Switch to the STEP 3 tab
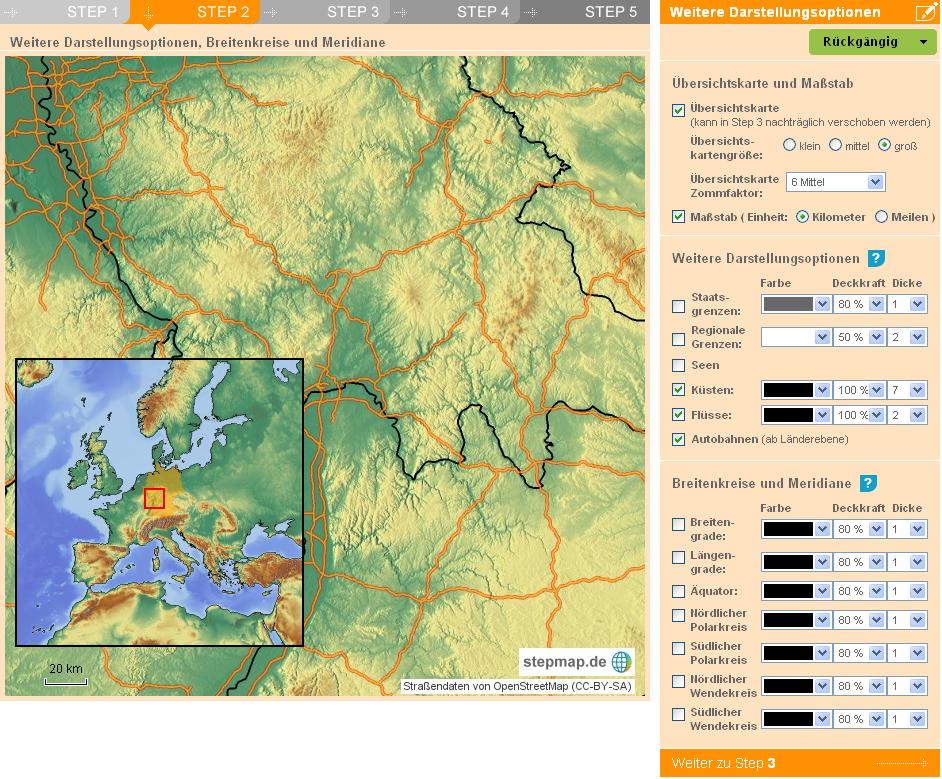 click(x=353, y=12)
